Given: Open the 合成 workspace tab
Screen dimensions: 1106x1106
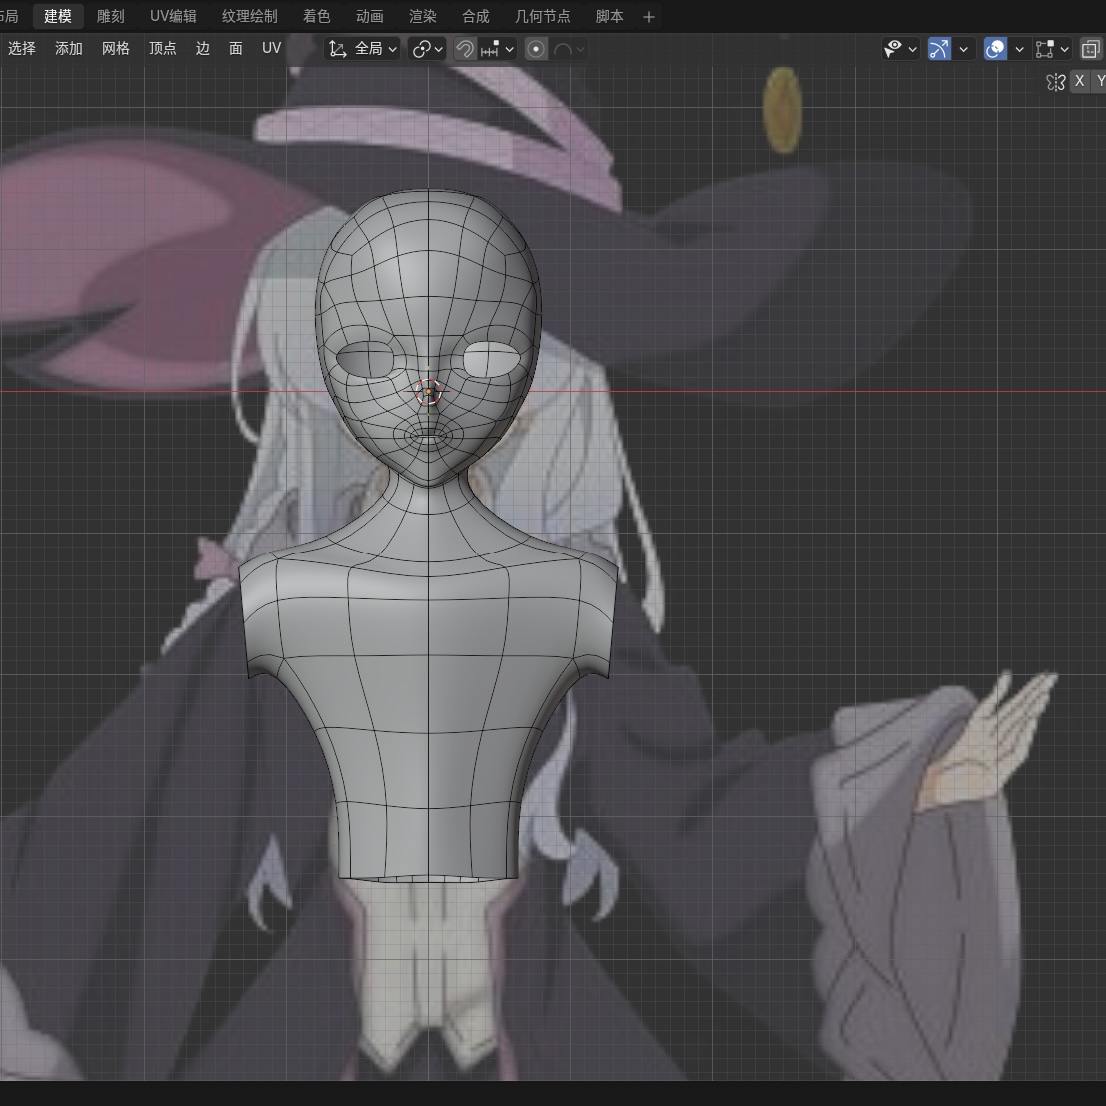Looking at the screenshot, I should 475,16.
